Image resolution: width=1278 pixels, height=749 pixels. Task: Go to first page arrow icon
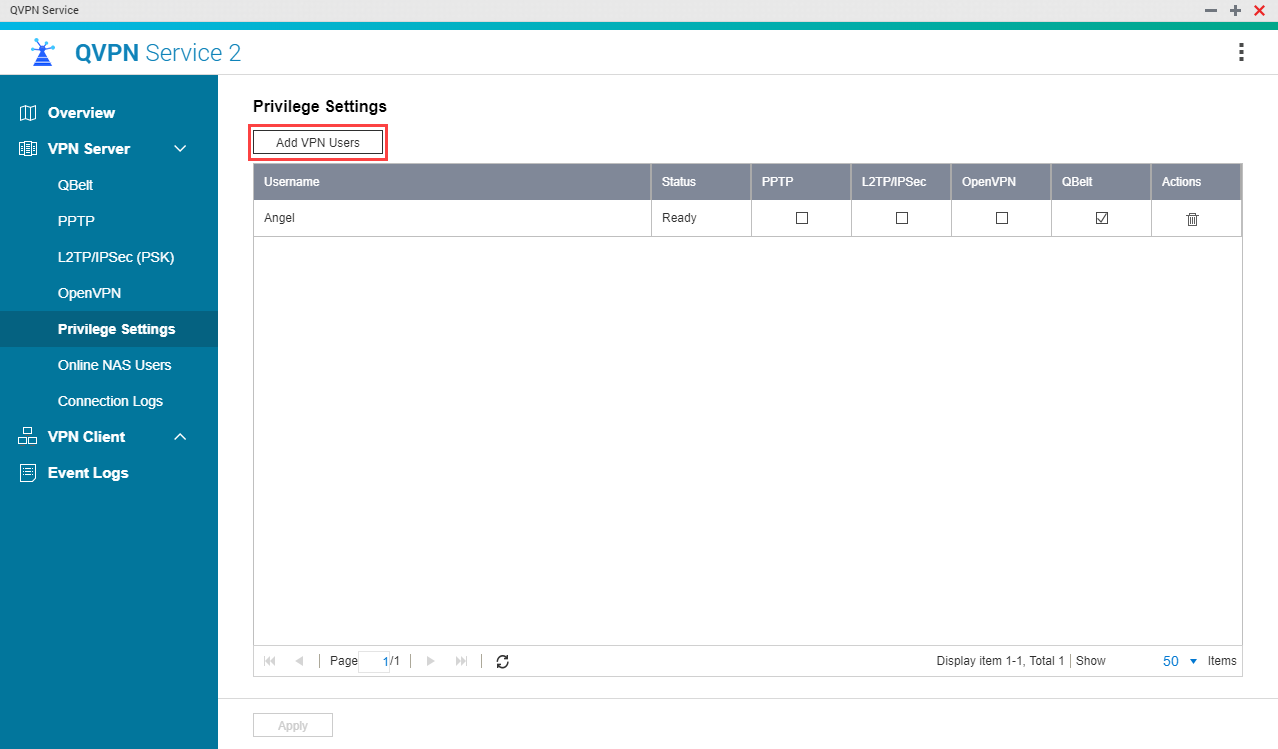pos(269,661)
